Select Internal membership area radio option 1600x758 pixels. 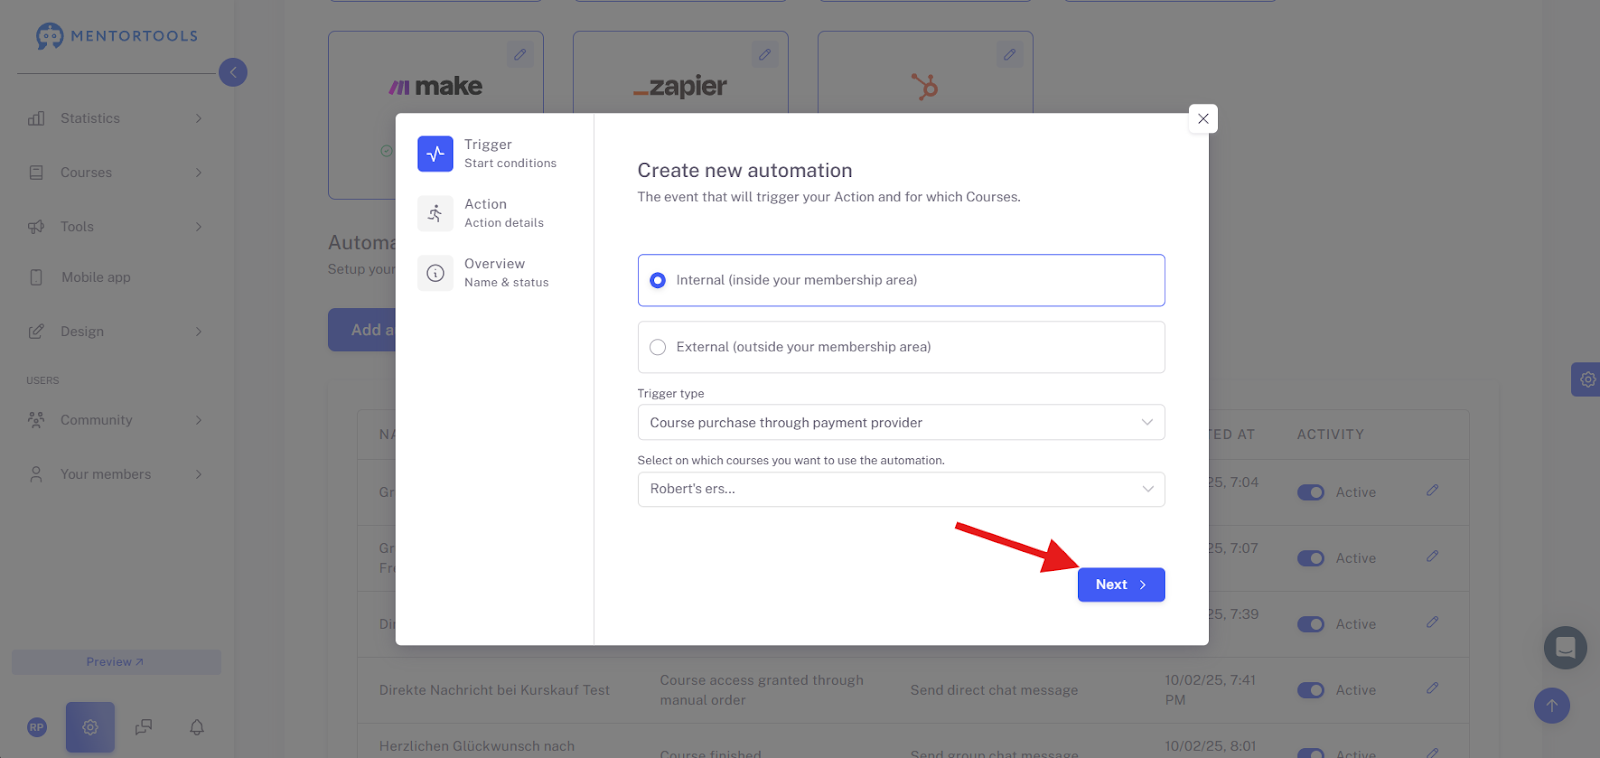(901, 280)
